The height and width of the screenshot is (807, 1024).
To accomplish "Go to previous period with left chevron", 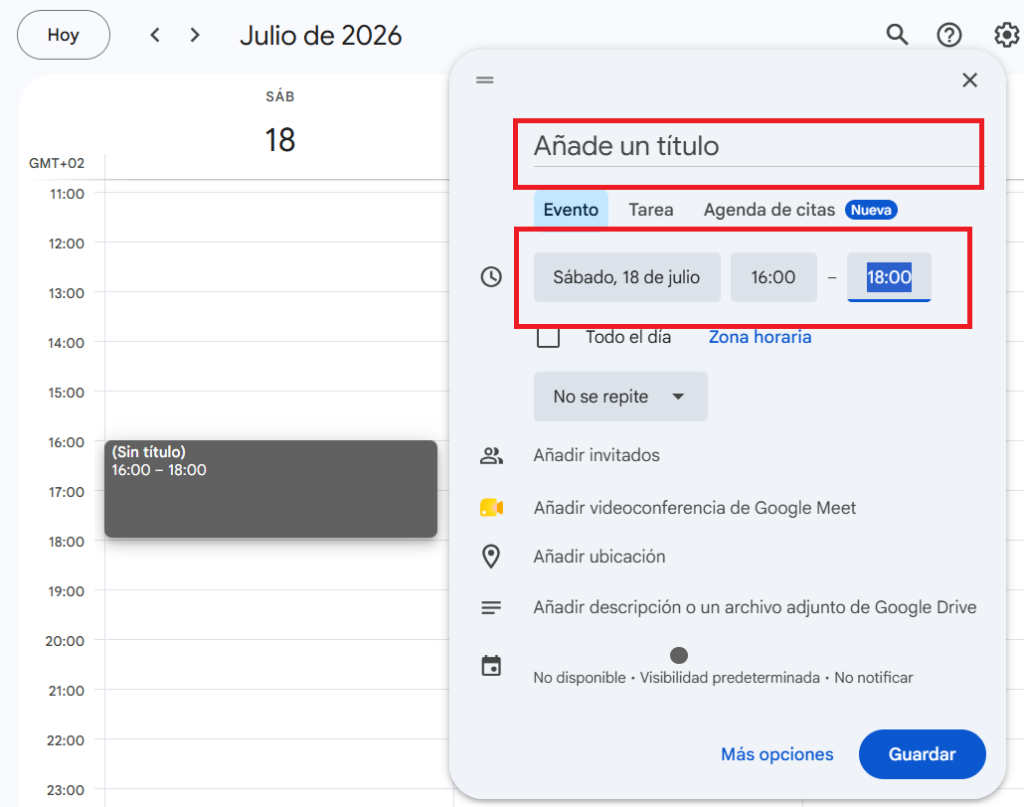I will [x=155, y=35].
